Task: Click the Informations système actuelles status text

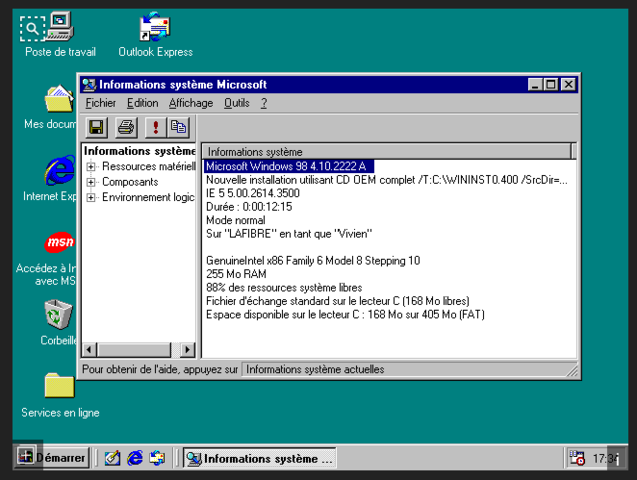Action: [x=315, y=369]
